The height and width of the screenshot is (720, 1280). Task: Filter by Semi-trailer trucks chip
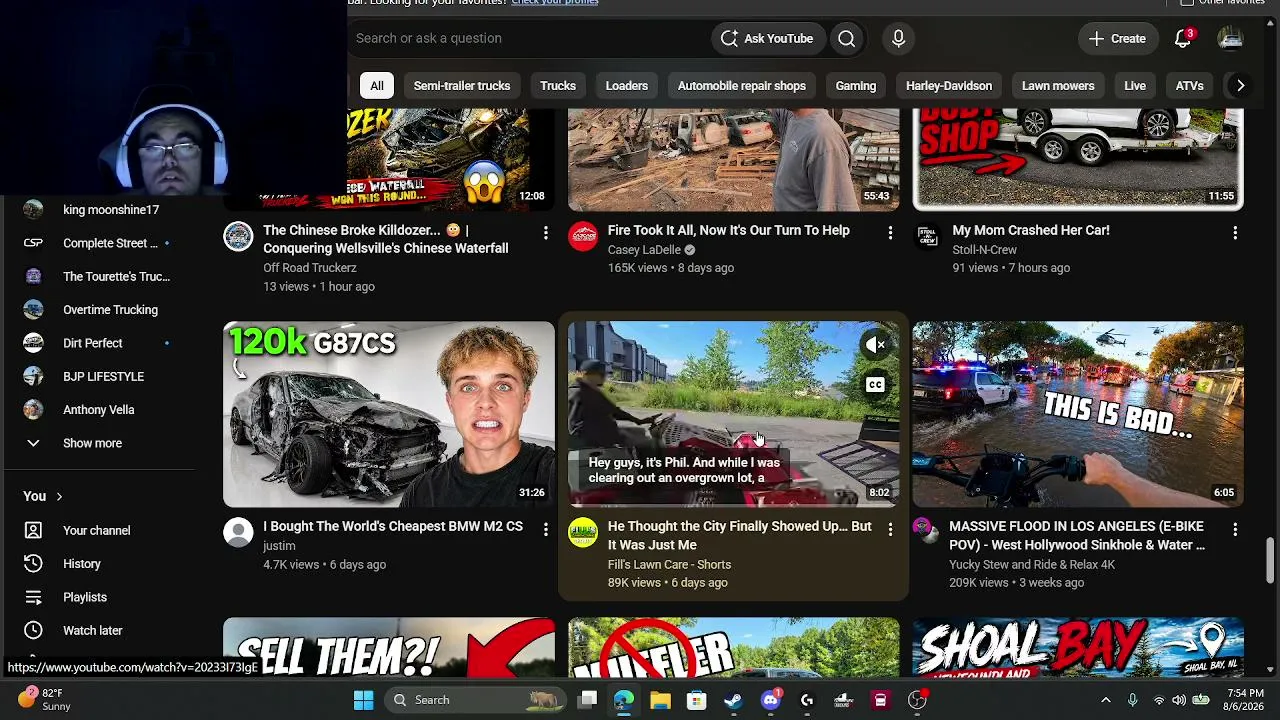point(462,86)
